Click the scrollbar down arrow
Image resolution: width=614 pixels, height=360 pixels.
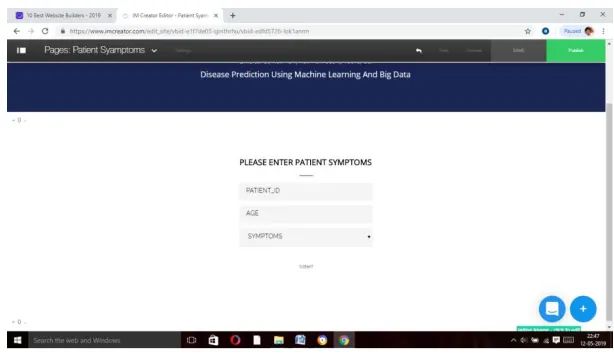click(609, 327)
